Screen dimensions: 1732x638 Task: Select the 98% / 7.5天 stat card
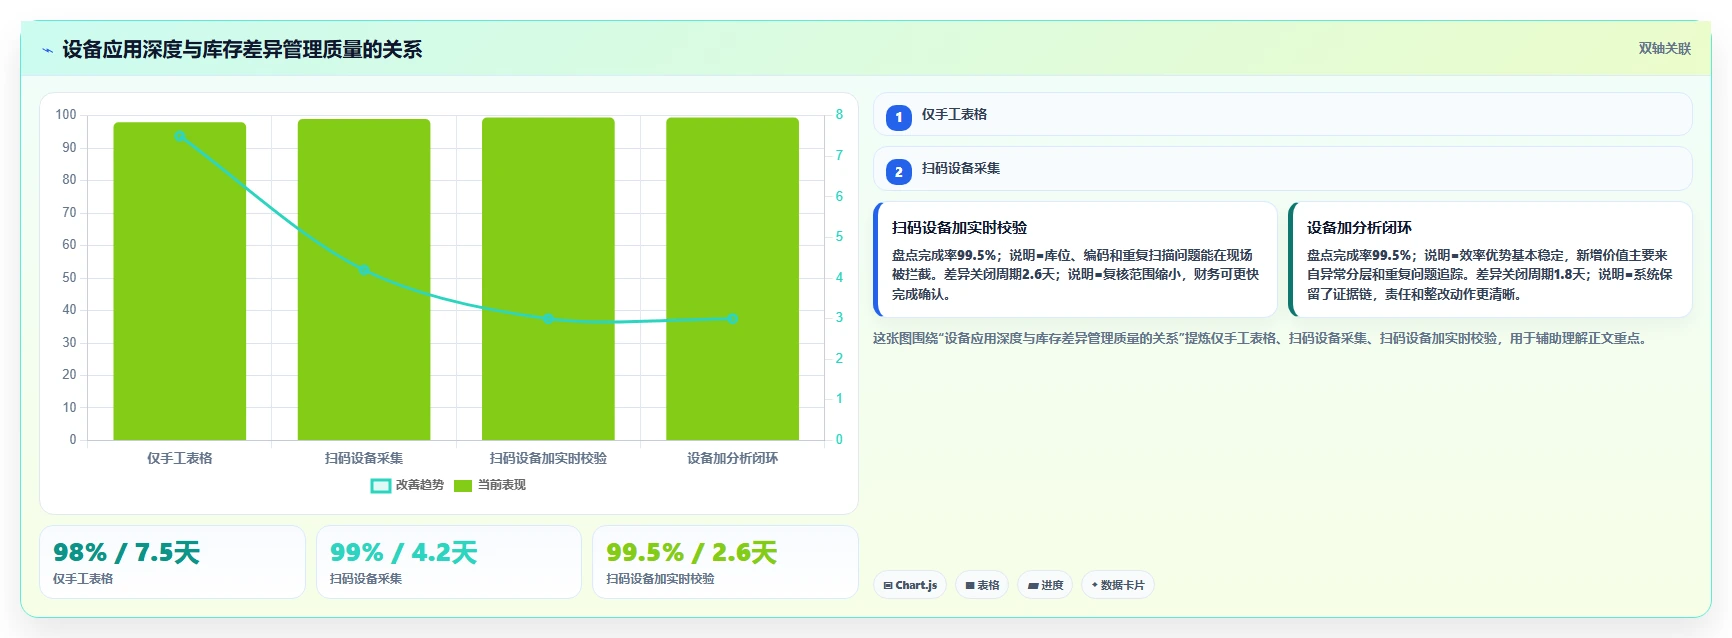172,562
